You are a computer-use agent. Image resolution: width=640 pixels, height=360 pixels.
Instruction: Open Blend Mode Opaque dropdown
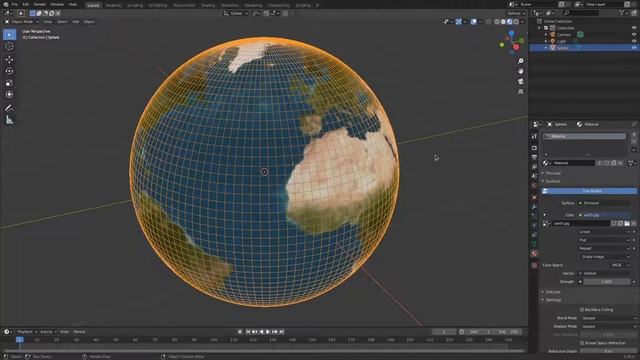[608, 318]
